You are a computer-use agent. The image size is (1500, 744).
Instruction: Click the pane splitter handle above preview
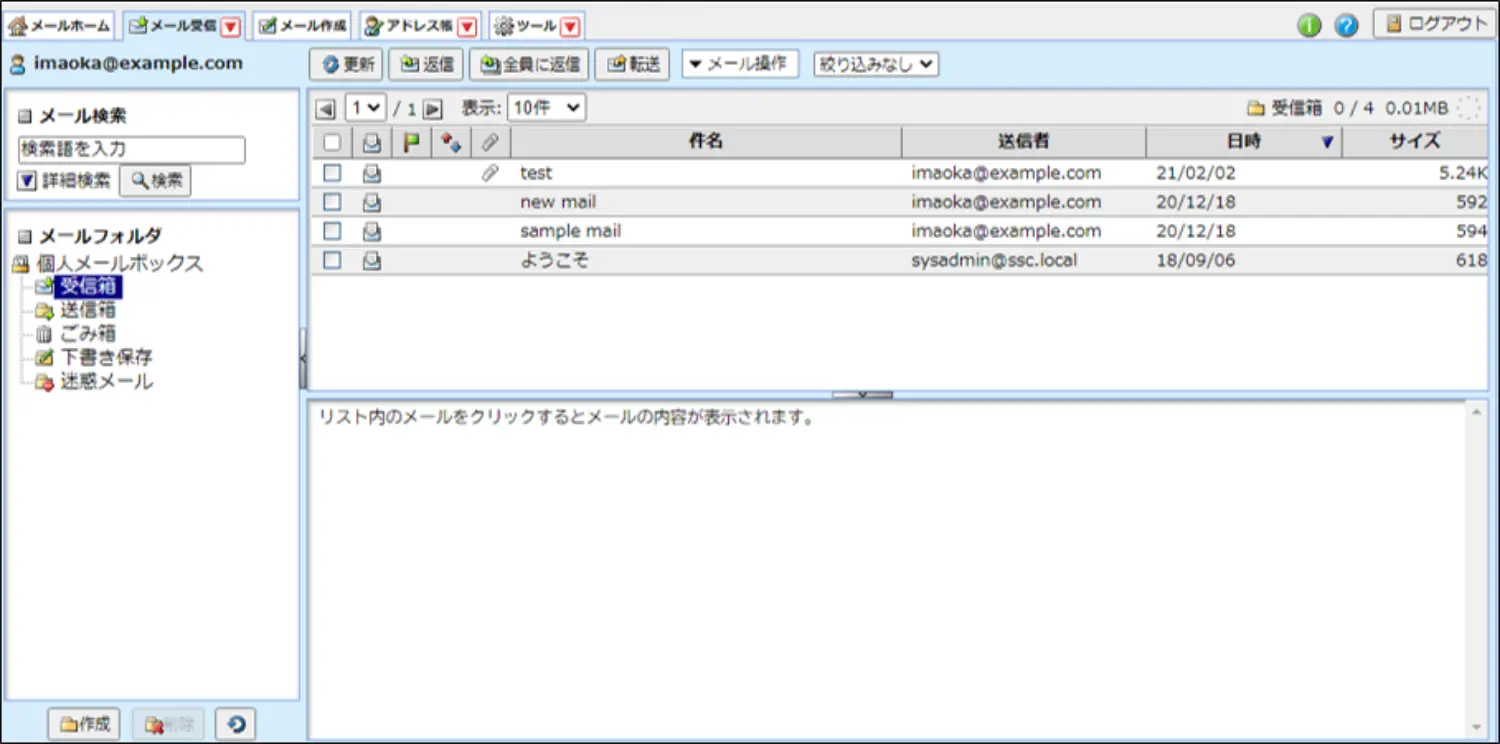(862, 395)
